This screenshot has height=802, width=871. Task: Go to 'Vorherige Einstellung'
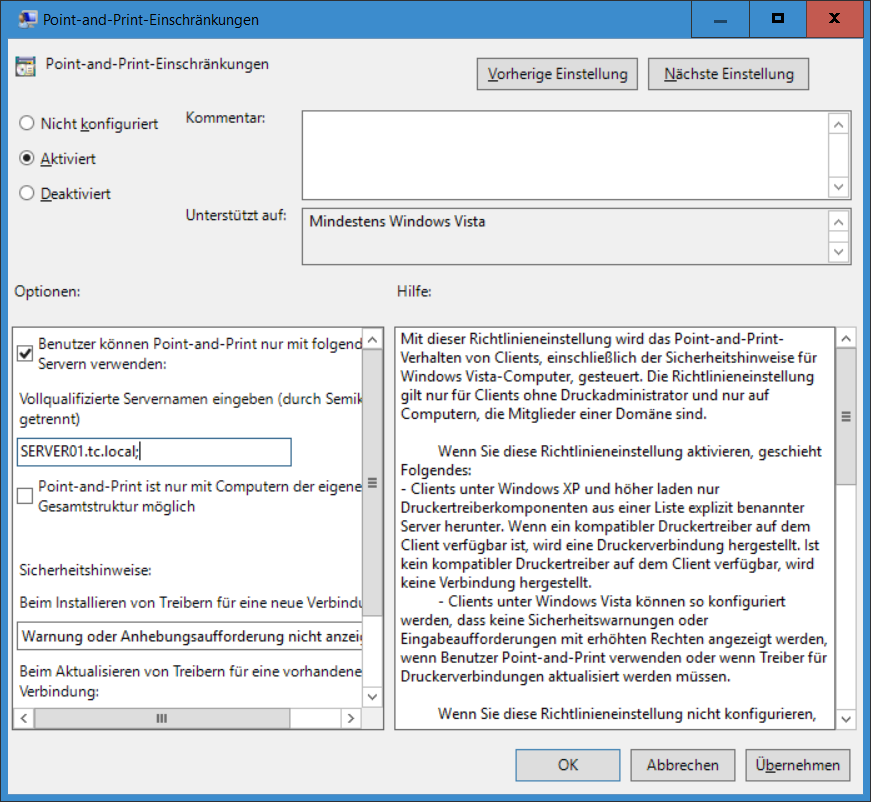[x=557, y=74]
